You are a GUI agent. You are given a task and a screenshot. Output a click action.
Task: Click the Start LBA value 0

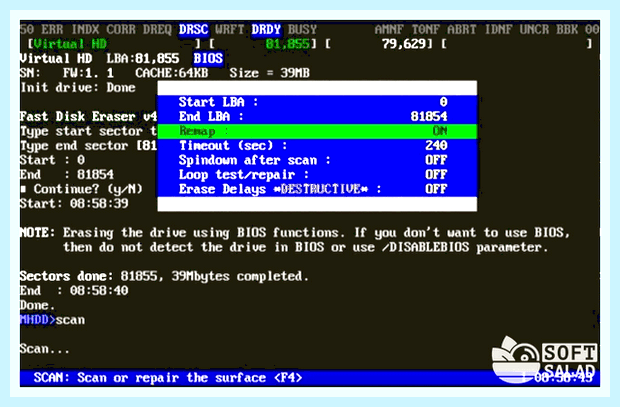(x=443, y=102)
